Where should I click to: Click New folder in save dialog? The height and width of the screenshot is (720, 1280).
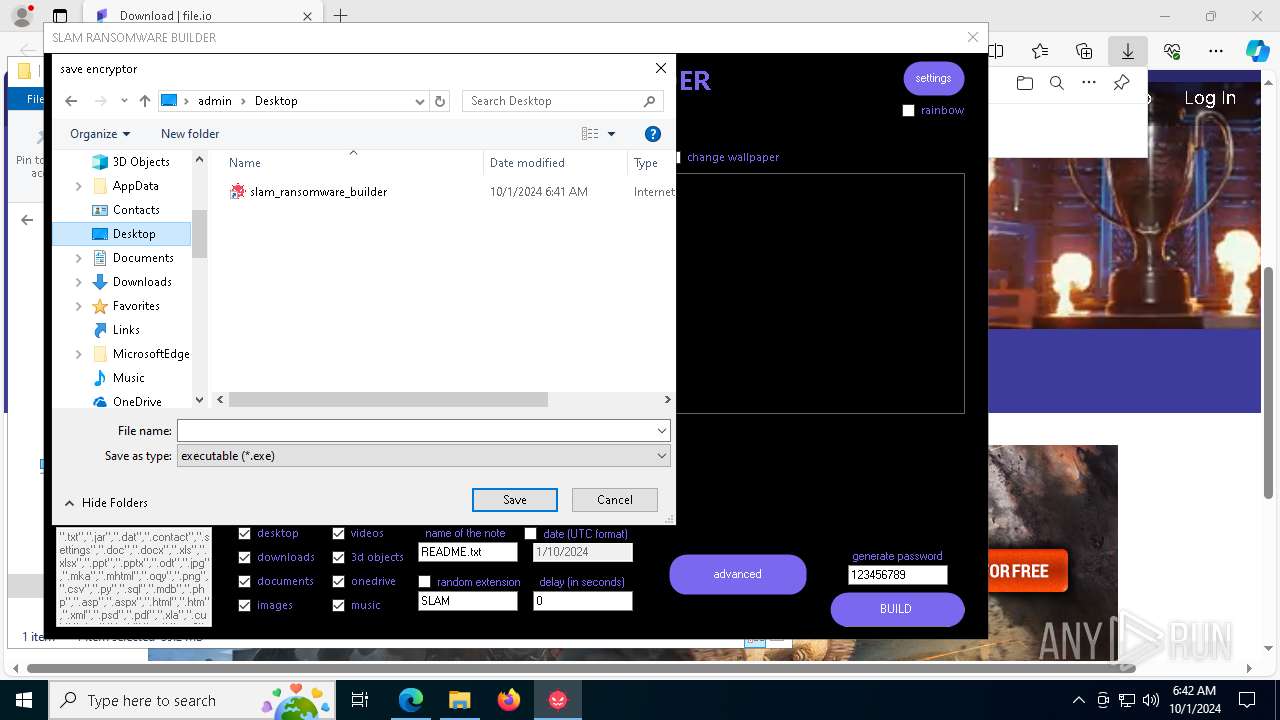click(x=190, y=134)
